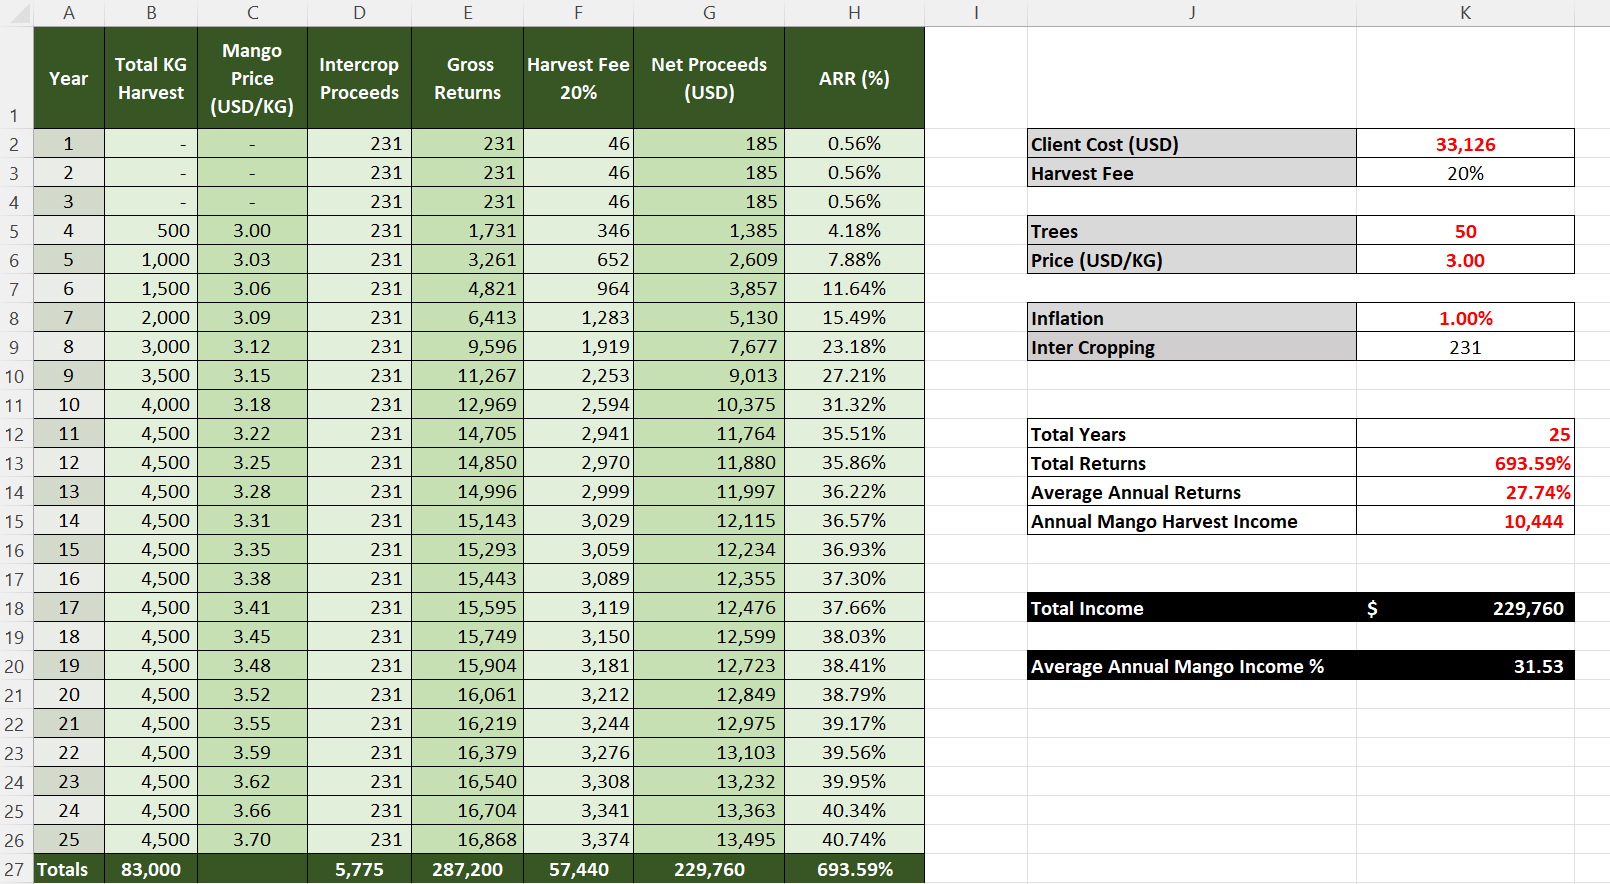Screen dimensions: 1610x884
Task: Select Price (USD/KG) value 3.00 in column K
Action: (1465, 260)
